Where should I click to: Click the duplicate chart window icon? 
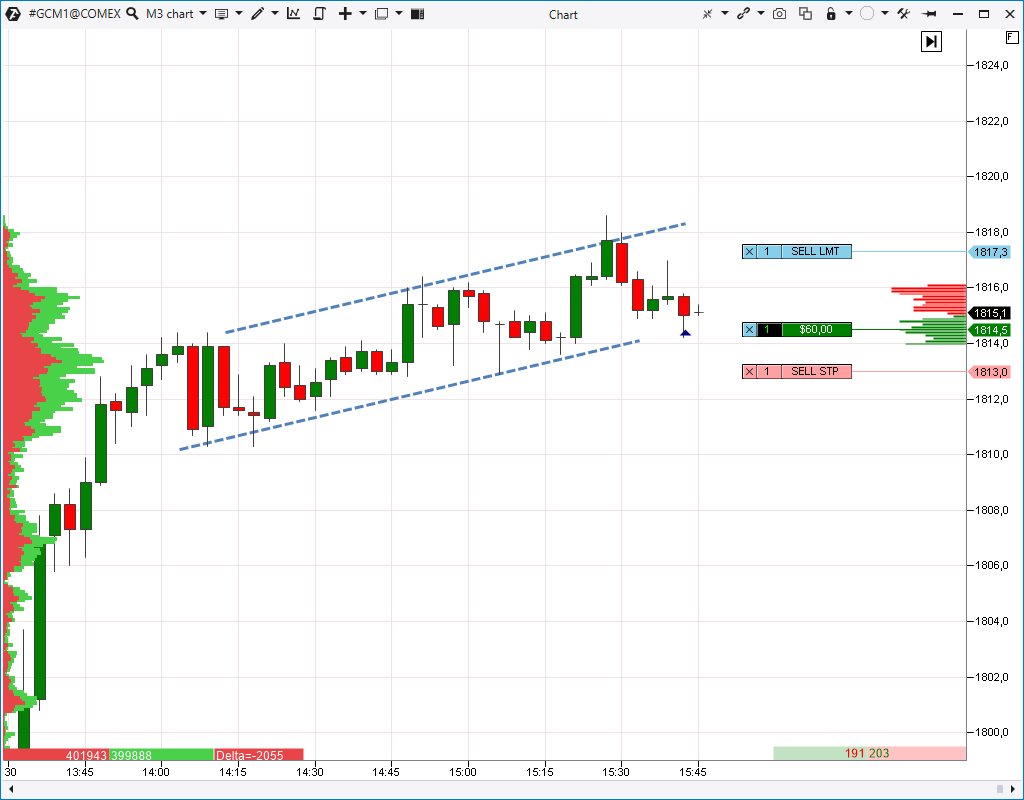click(x=805, y=14)
